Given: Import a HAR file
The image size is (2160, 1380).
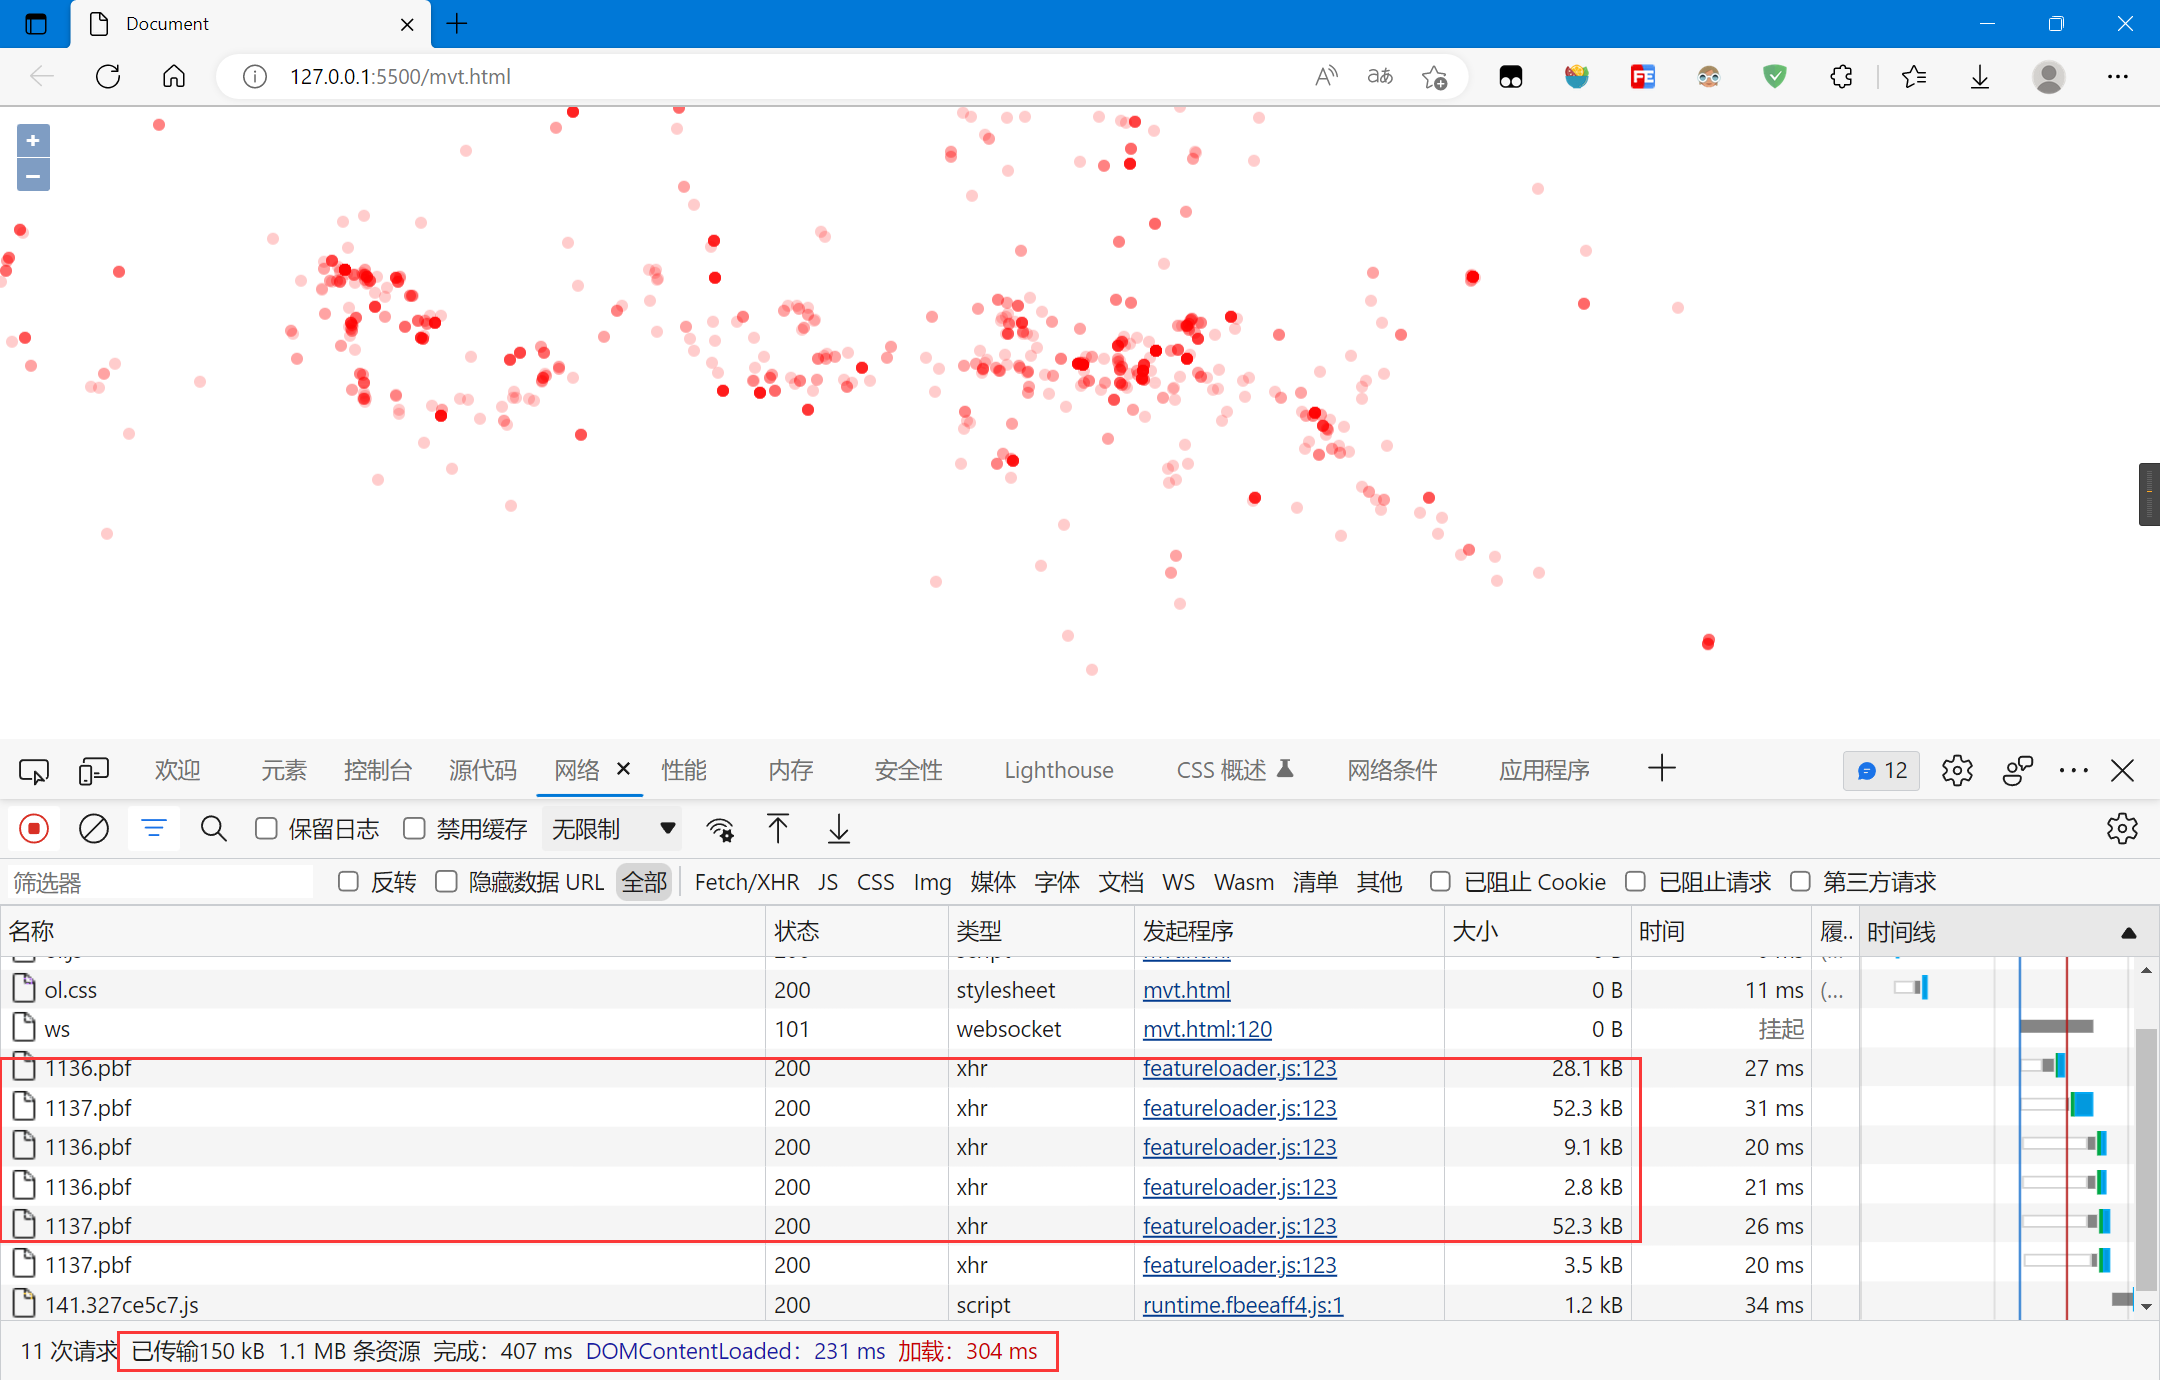Looking at the screenshot, I should pos(778,829).
